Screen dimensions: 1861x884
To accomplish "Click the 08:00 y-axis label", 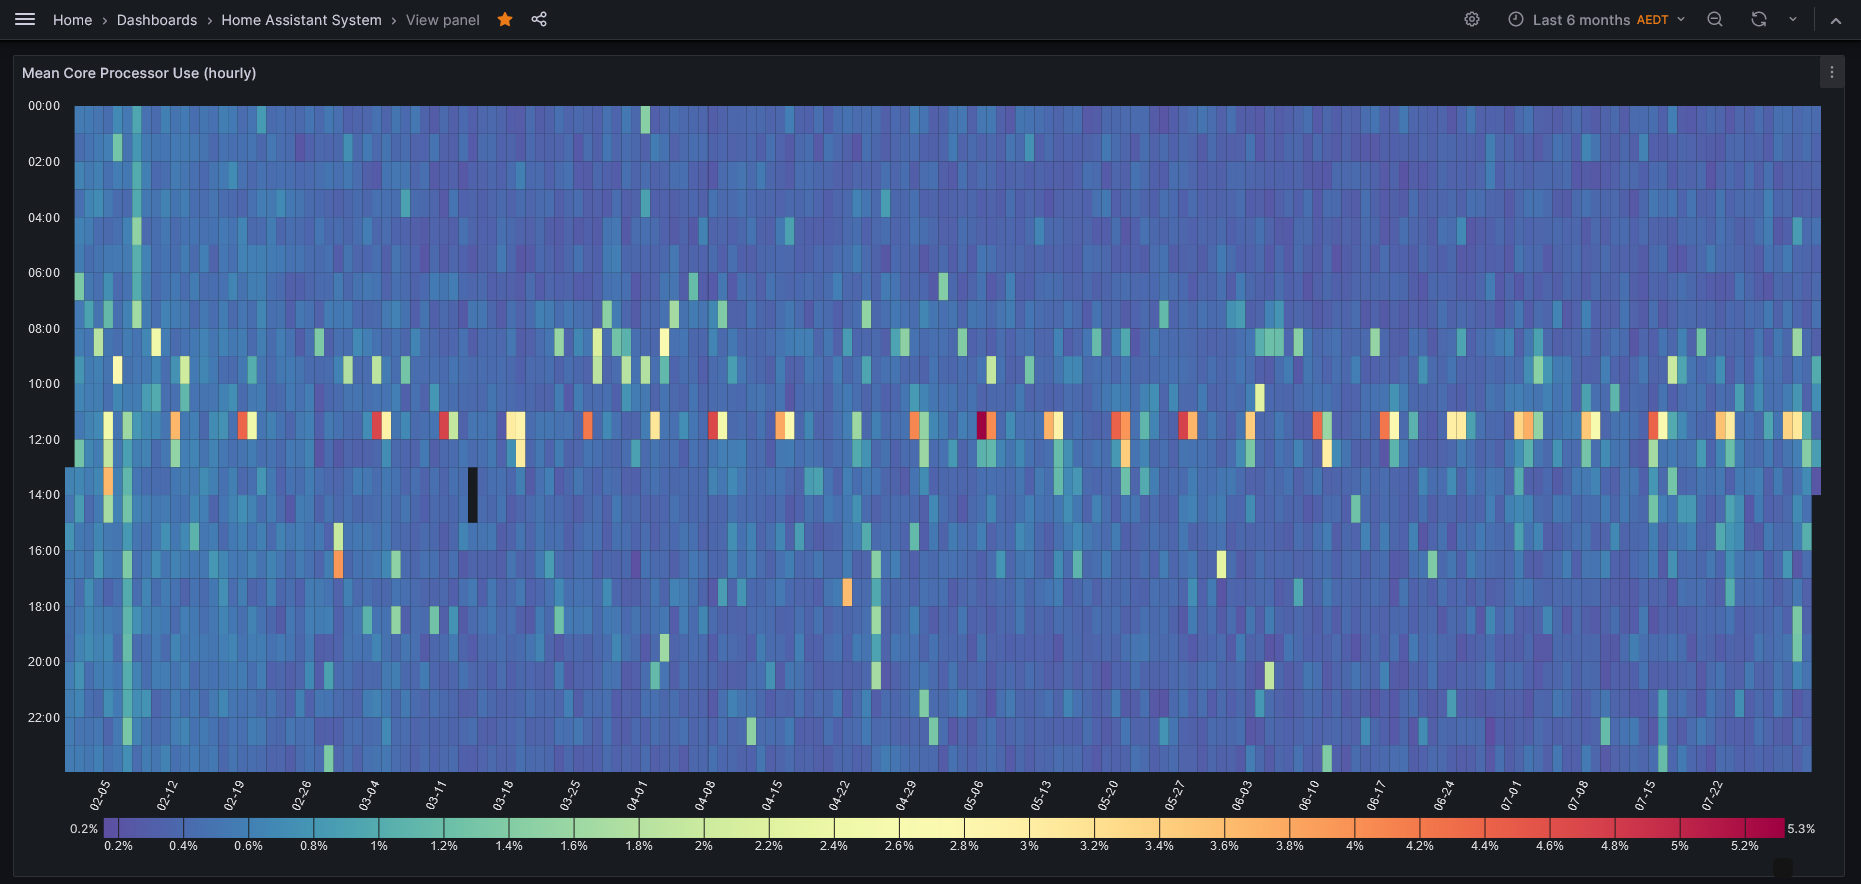I will 44,329.
